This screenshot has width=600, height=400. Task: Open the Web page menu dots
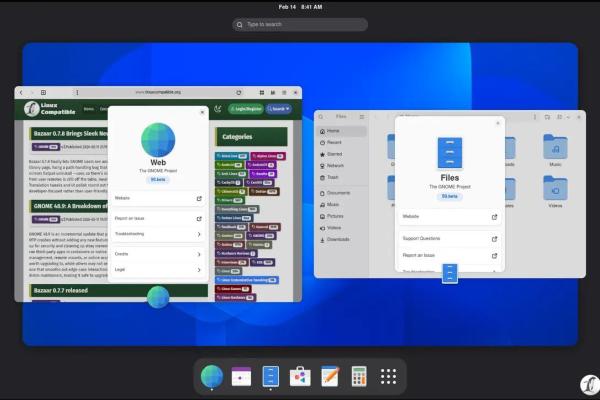click(77, 93)
